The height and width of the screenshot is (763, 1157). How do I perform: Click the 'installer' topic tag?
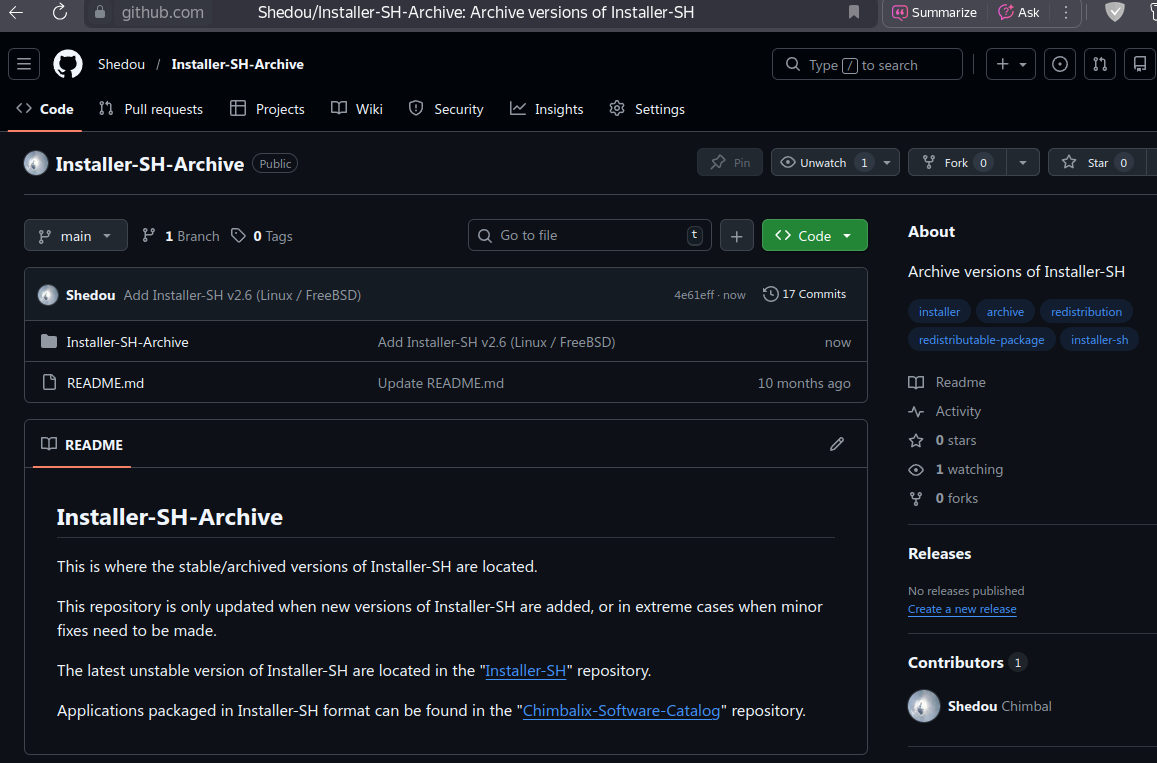(939, 311)
